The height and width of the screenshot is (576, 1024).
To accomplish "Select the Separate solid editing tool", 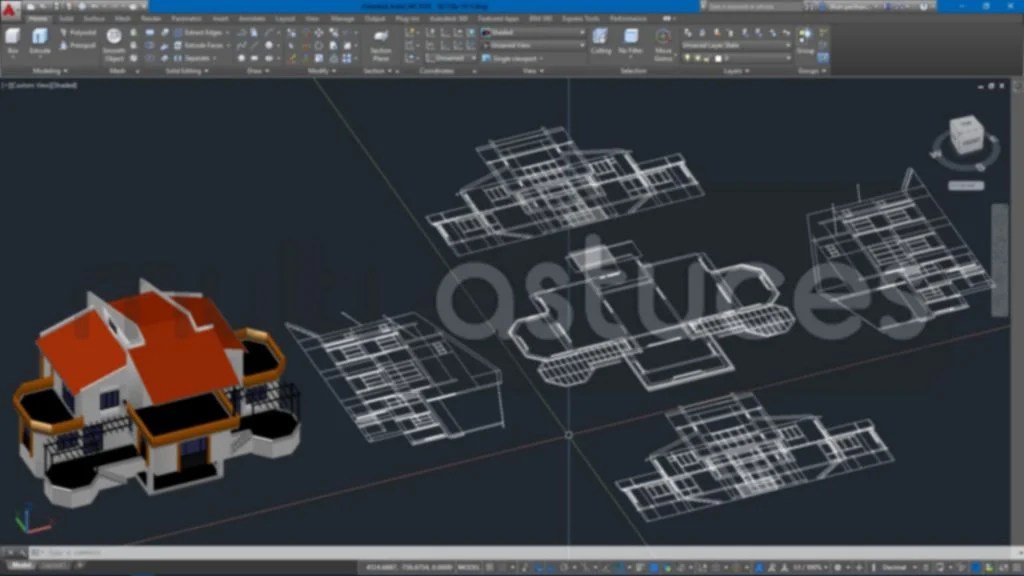I will (x=193, y=58).
